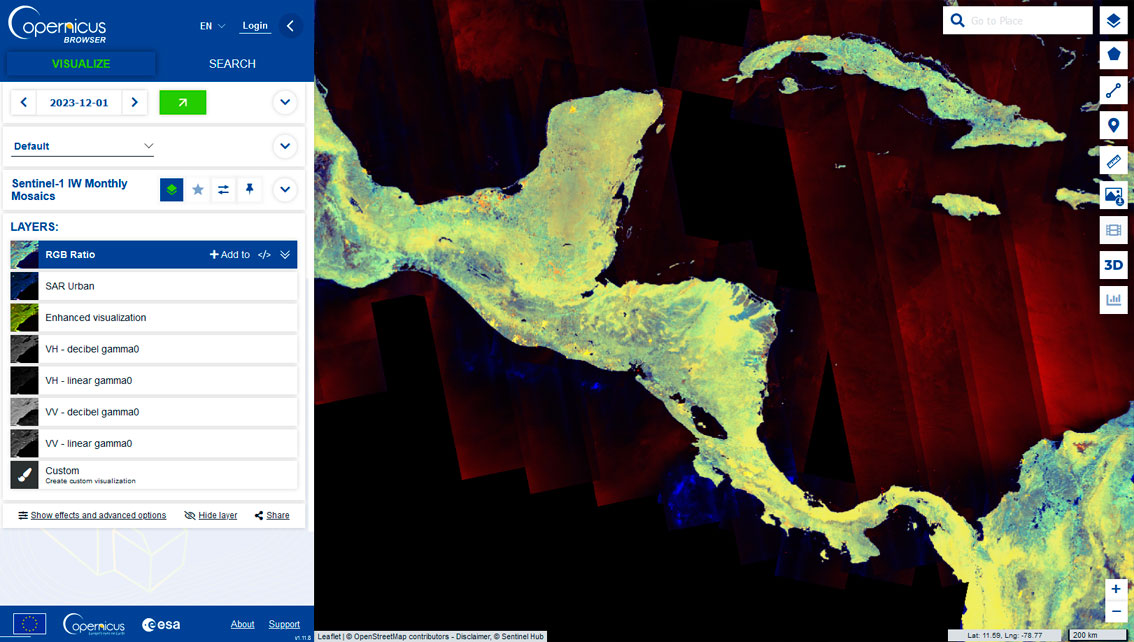Collapse the side panel with the arrow button
1134x642 pixels.
click(x=290, y=26)
